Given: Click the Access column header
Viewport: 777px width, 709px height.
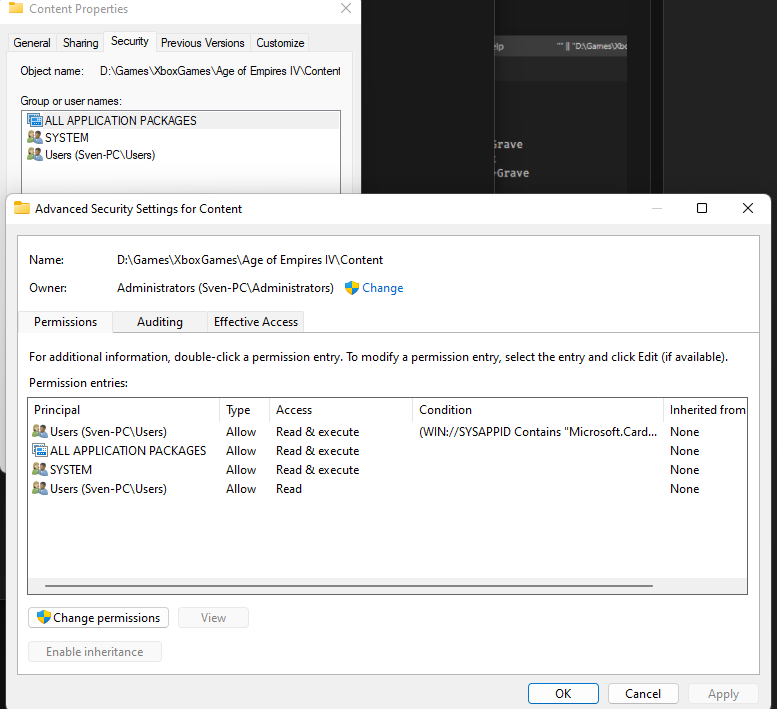Looking at the screenshot, I should [x=341, y=410].
